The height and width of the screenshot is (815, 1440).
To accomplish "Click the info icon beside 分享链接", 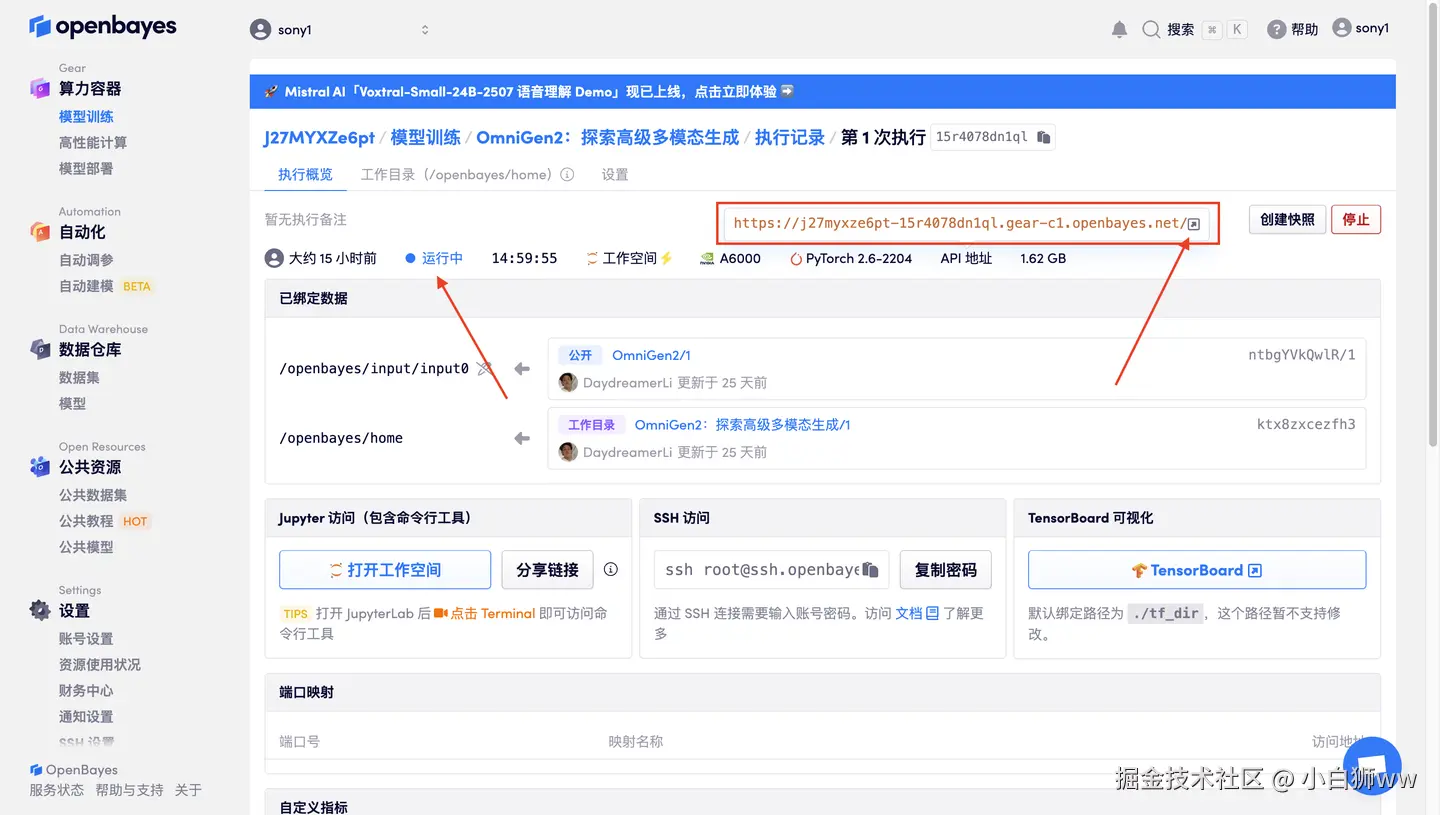I will [611, 569].
